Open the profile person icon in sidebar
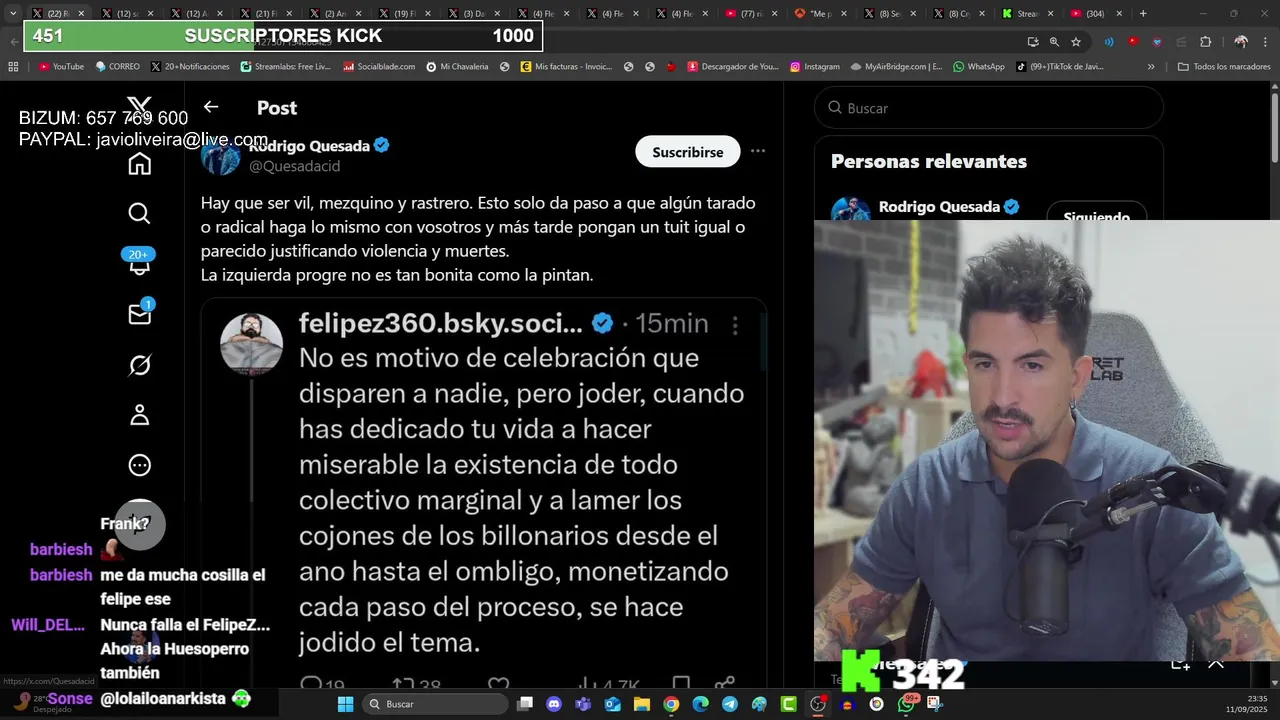1280x720 pixels. coord(139,415)
